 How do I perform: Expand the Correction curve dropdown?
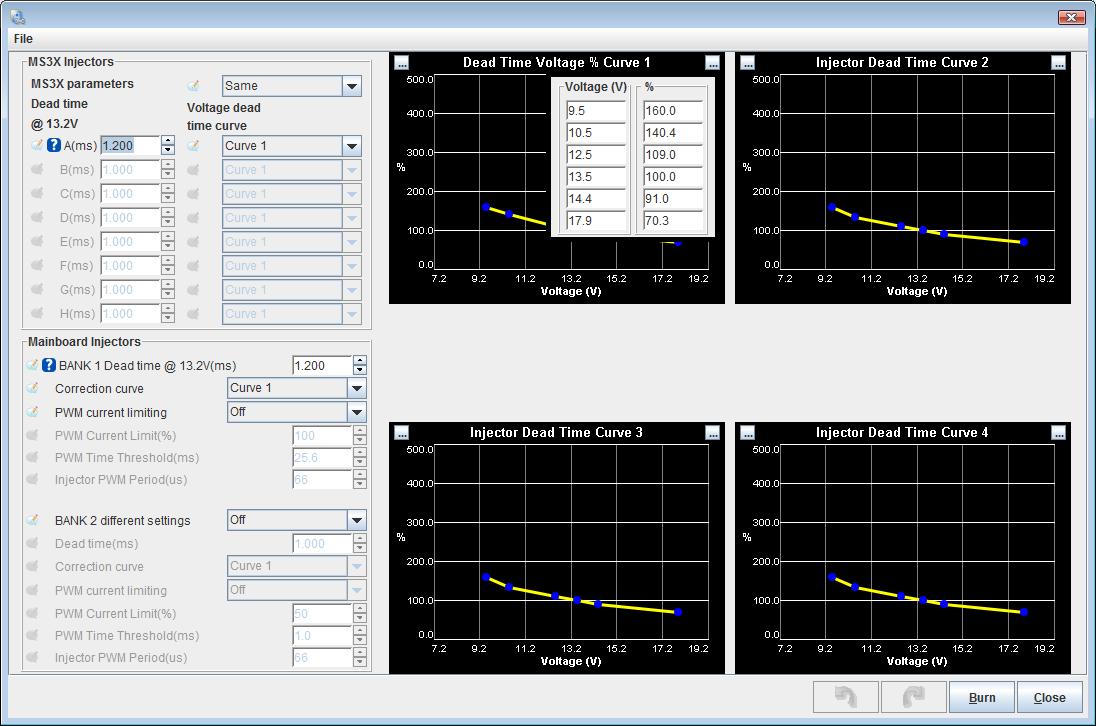357,388
